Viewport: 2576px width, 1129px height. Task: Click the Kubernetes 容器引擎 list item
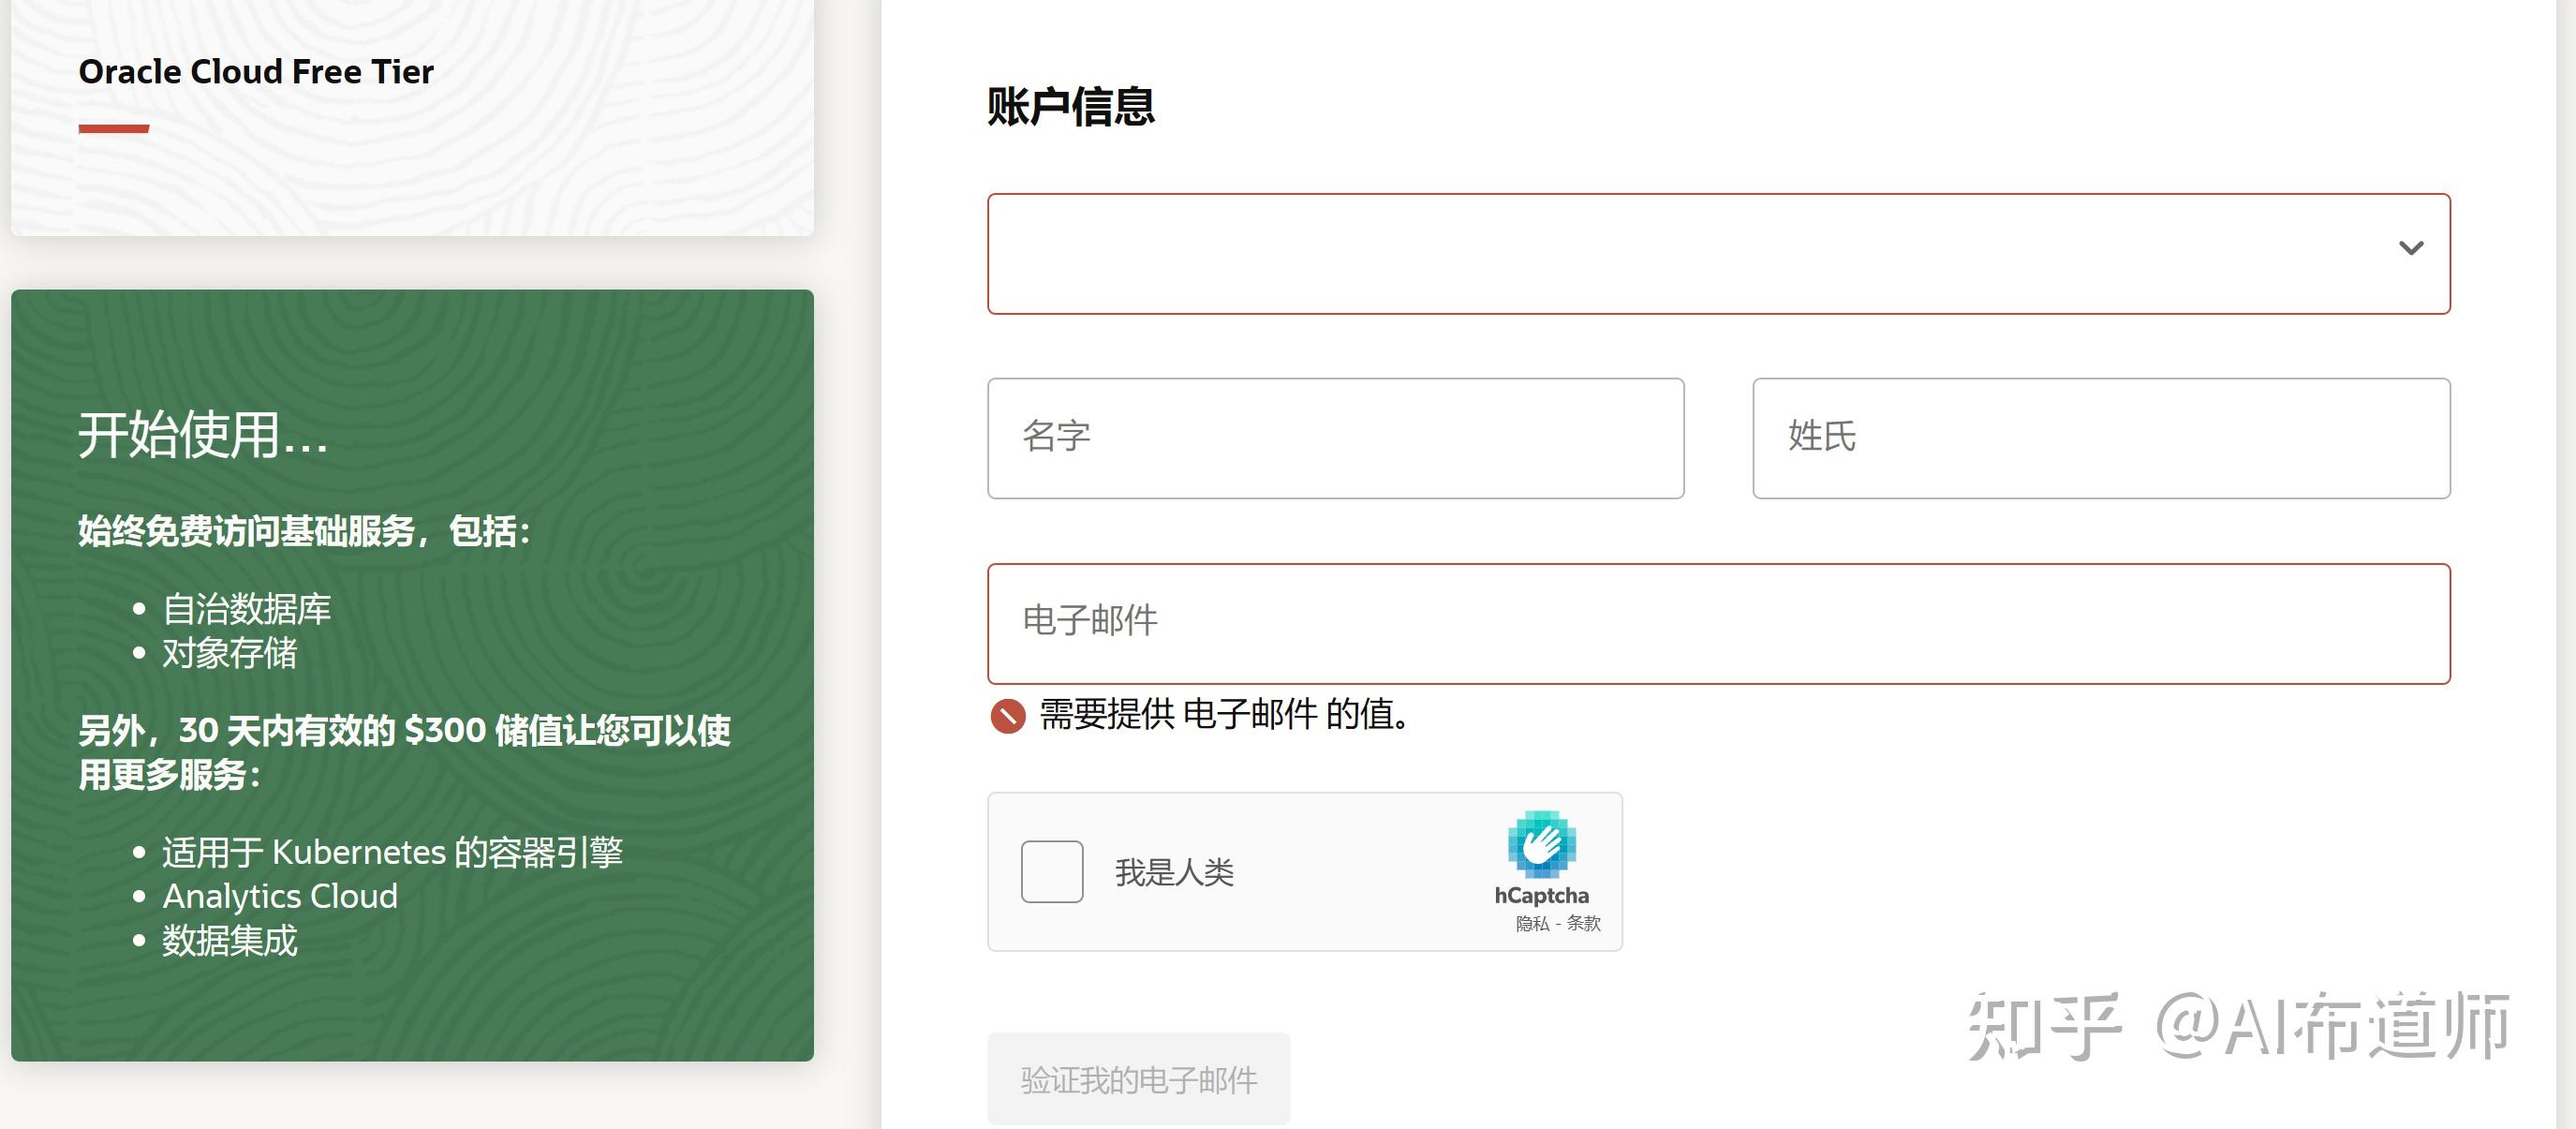(393, 850)
